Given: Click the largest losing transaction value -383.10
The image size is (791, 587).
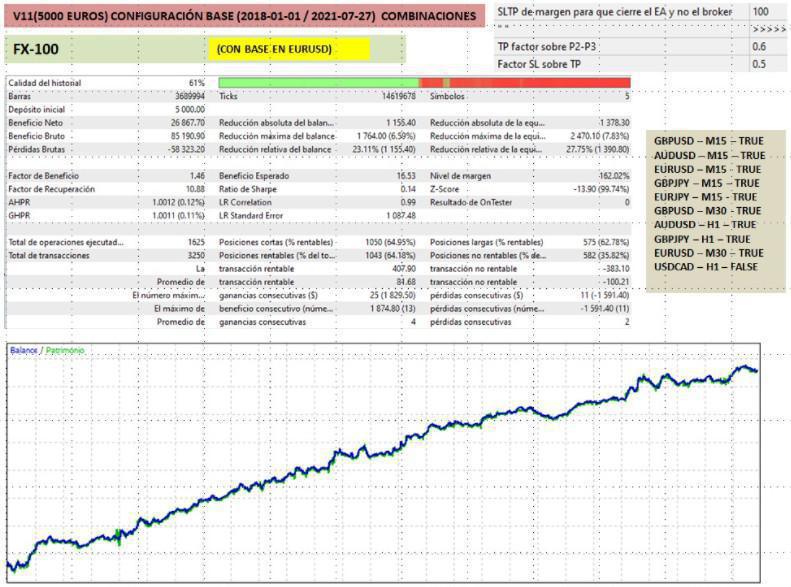Looking at the screenshot, I should 616,269.
